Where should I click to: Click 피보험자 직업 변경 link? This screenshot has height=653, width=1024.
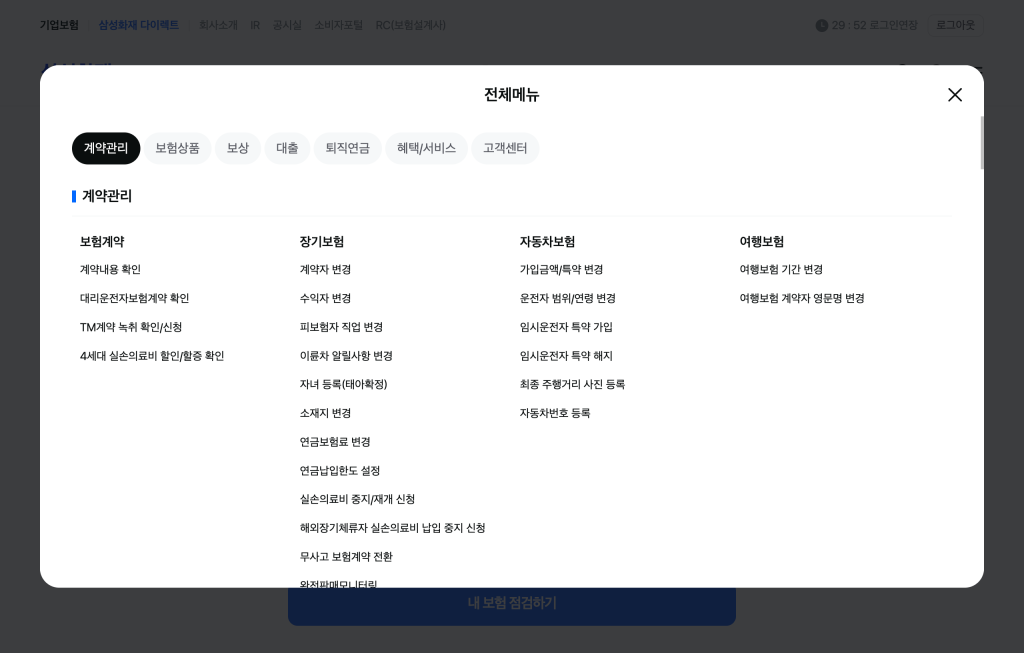click(x=341, y=328)
